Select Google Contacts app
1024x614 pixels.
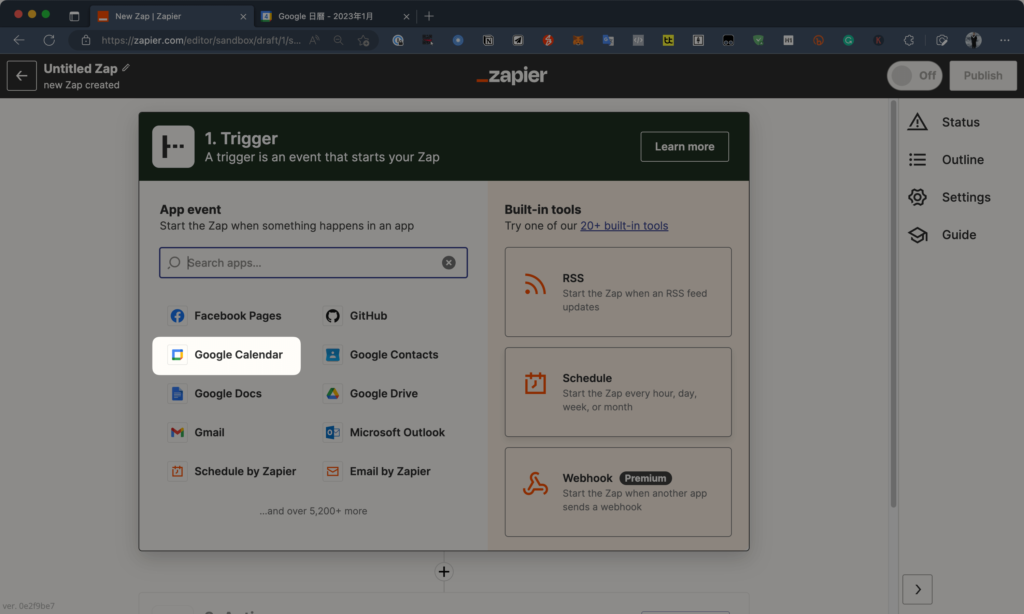(382, 355)
